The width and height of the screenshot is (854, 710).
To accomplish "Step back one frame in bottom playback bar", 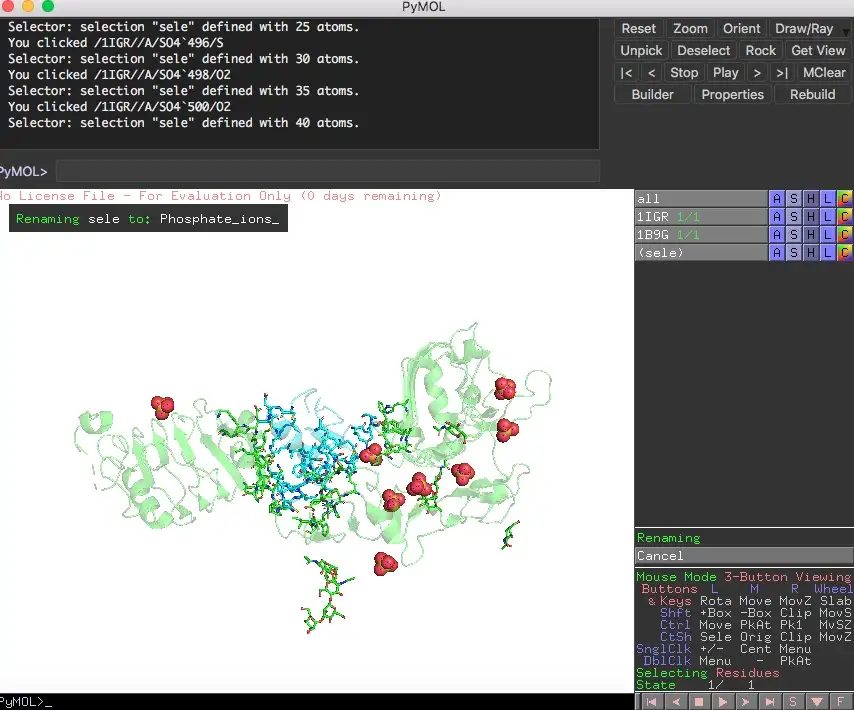I will 676,702.
